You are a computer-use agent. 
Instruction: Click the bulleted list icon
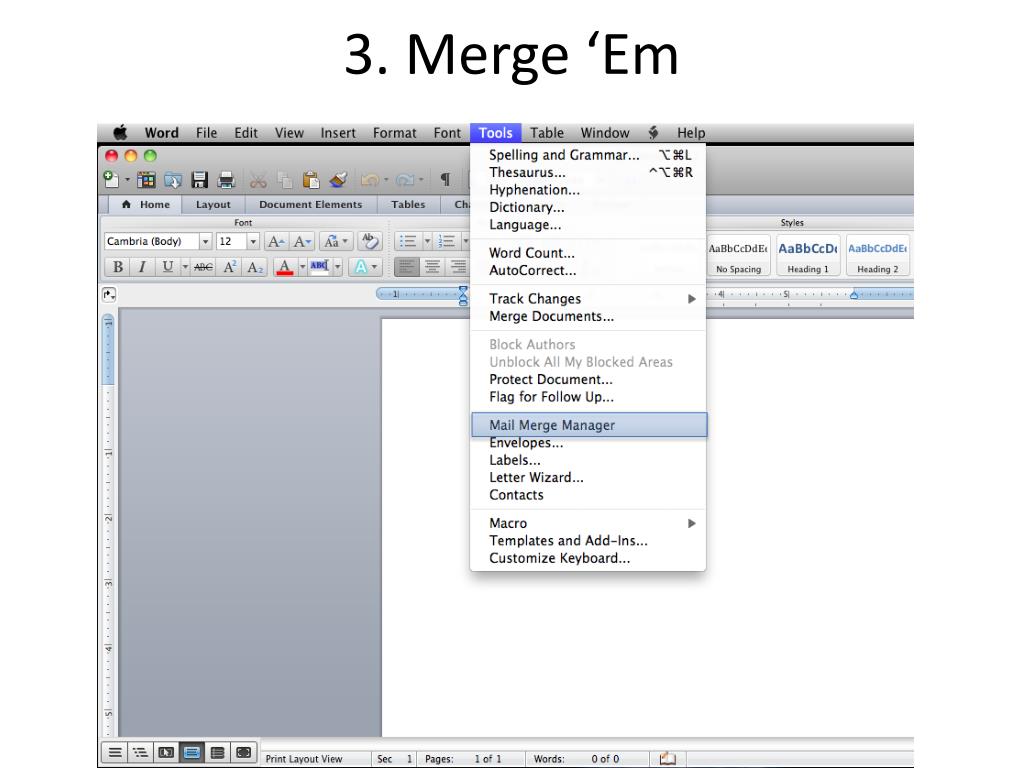(x=408, y=242)
